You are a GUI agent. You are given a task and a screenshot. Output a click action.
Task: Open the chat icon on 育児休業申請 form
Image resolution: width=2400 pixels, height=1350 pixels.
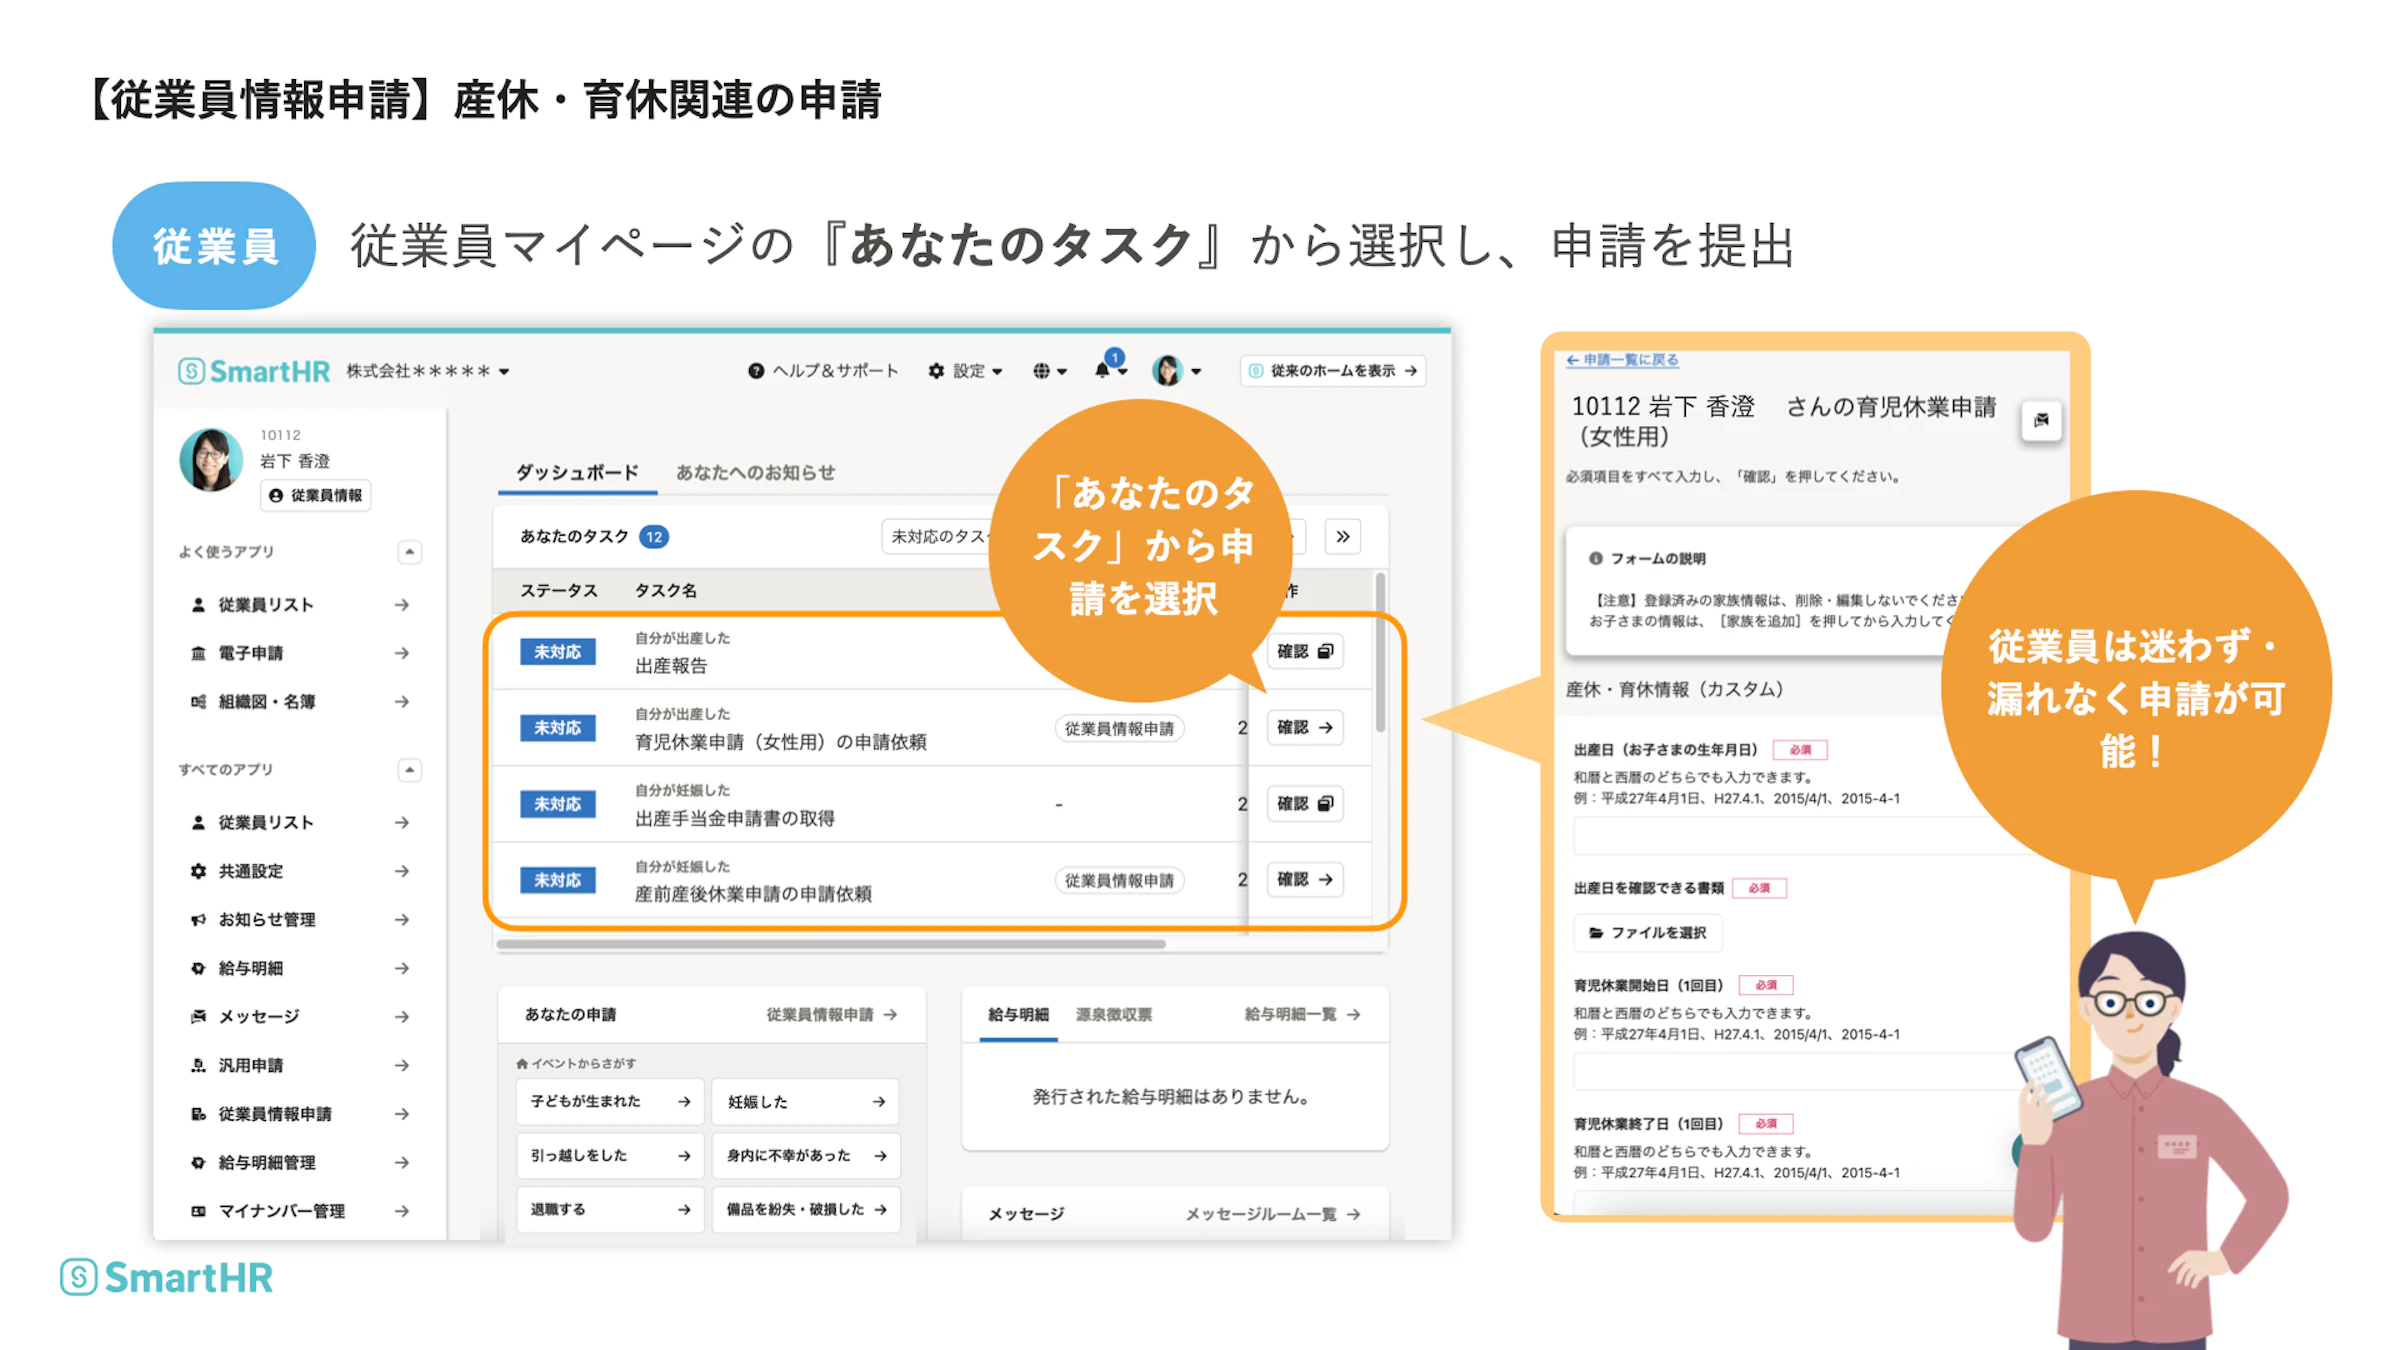click(2041, 421)
